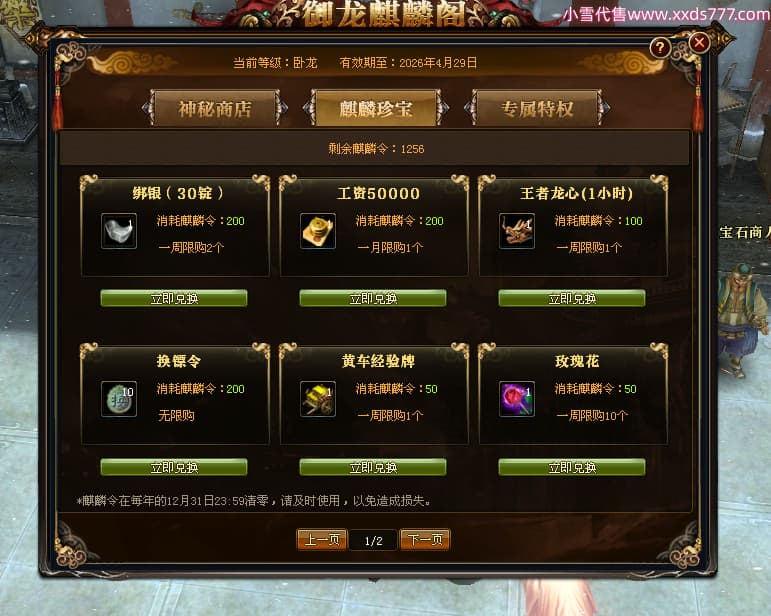Open the 专属特权 tab

(537, 108)
